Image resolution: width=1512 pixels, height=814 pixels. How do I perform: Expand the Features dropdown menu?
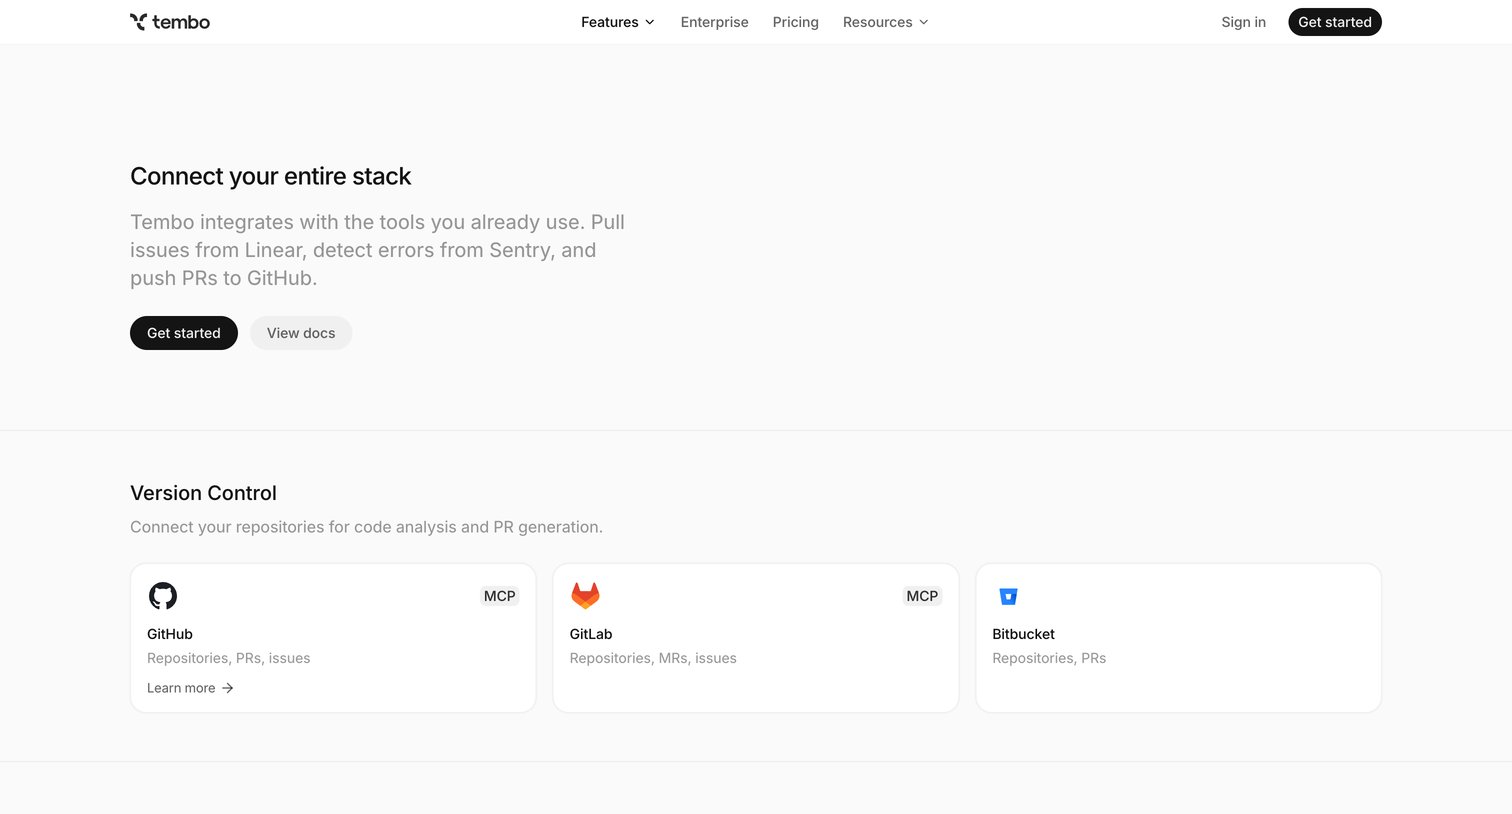coord(618,22)
